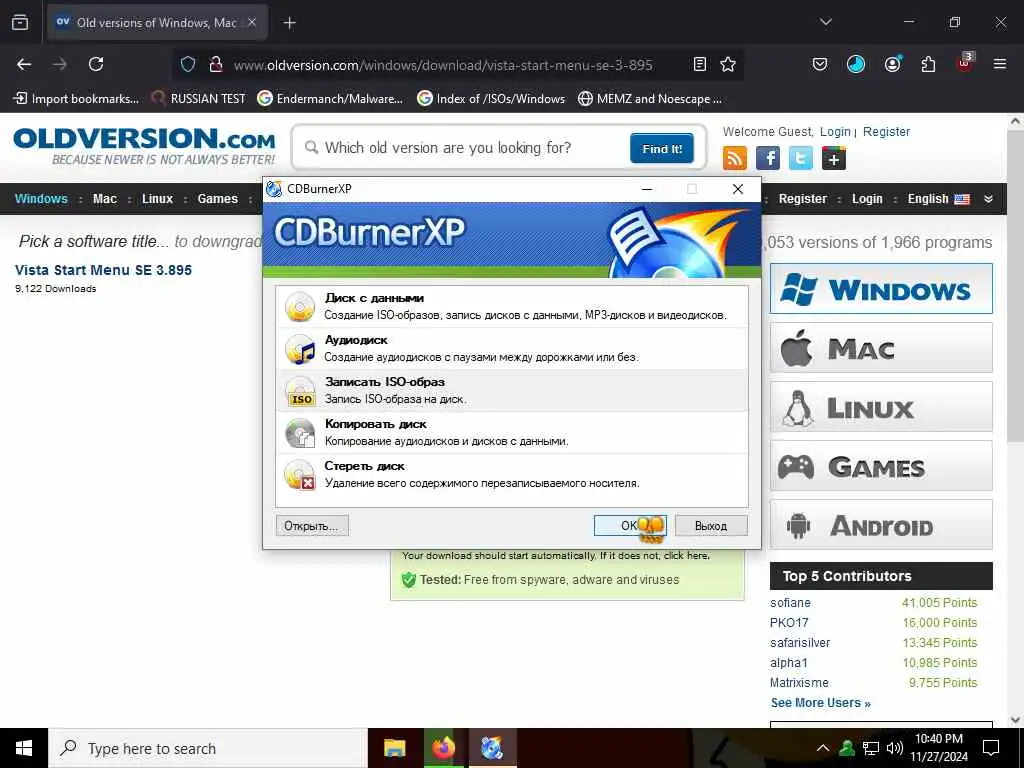Choose the Аудиодиск music disc icon
Screen dimensions: 1024x768
coord(300,349)
